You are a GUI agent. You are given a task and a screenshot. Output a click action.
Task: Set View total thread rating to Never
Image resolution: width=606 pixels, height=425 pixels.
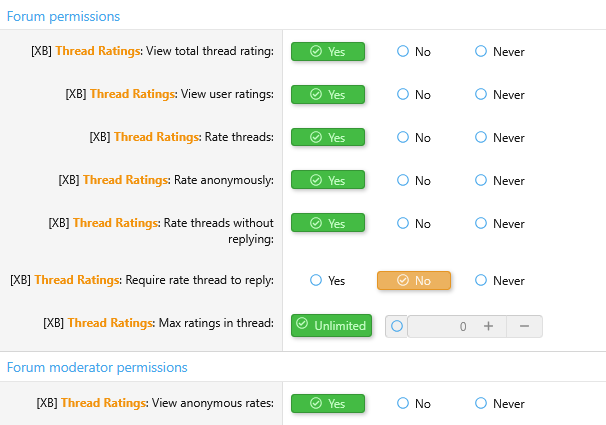tap(499, 51)
